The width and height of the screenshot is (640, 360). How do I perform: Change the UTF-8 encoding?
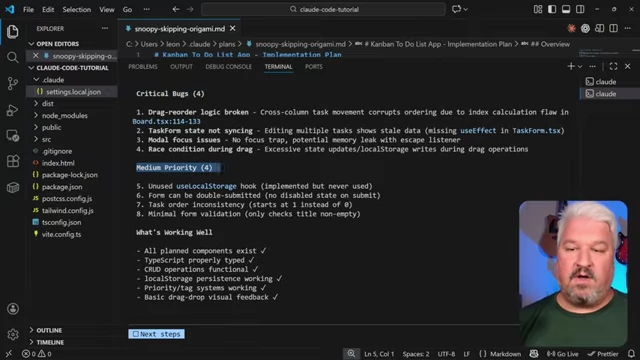click(x=446, y=354)
